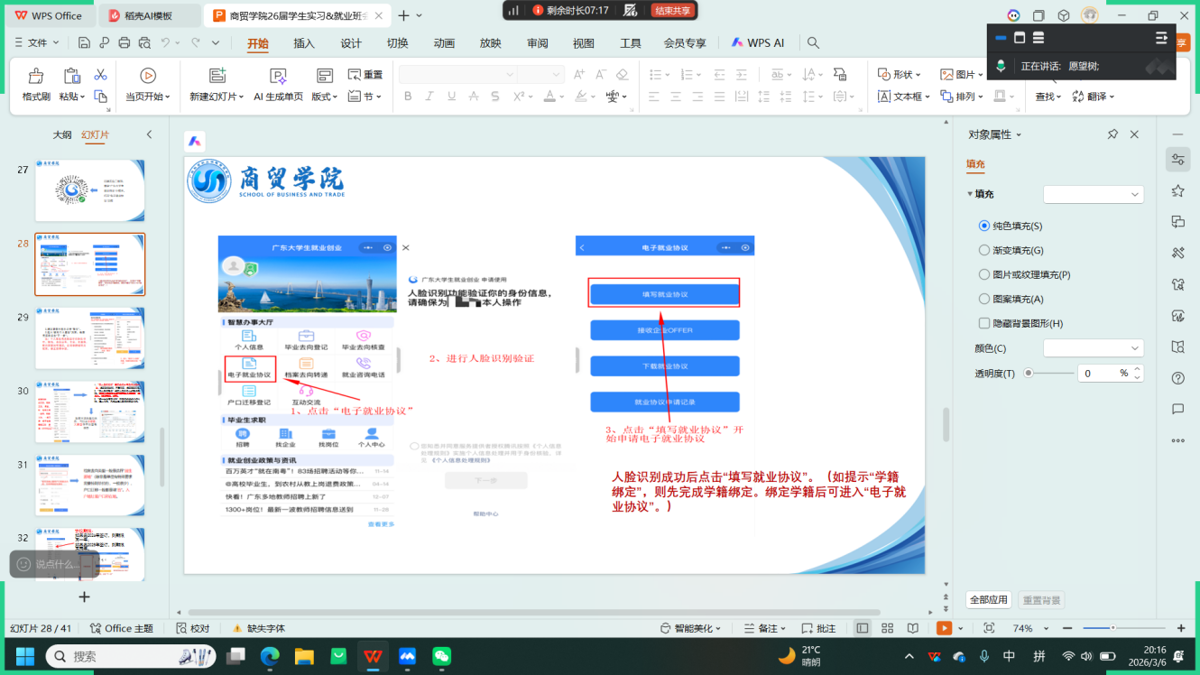Expand the Color (颜色) dropdown in fill panel
Viewport: 1200px width, 675px height.
point(1092,348)
